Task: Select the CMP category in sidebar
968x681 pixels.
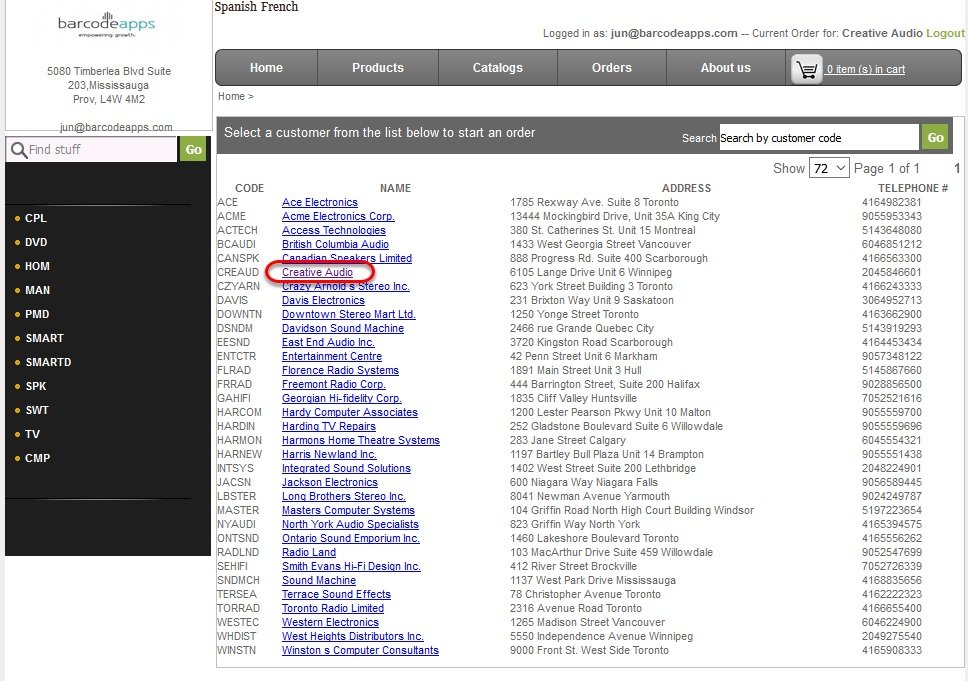Action: pos(37,459)
